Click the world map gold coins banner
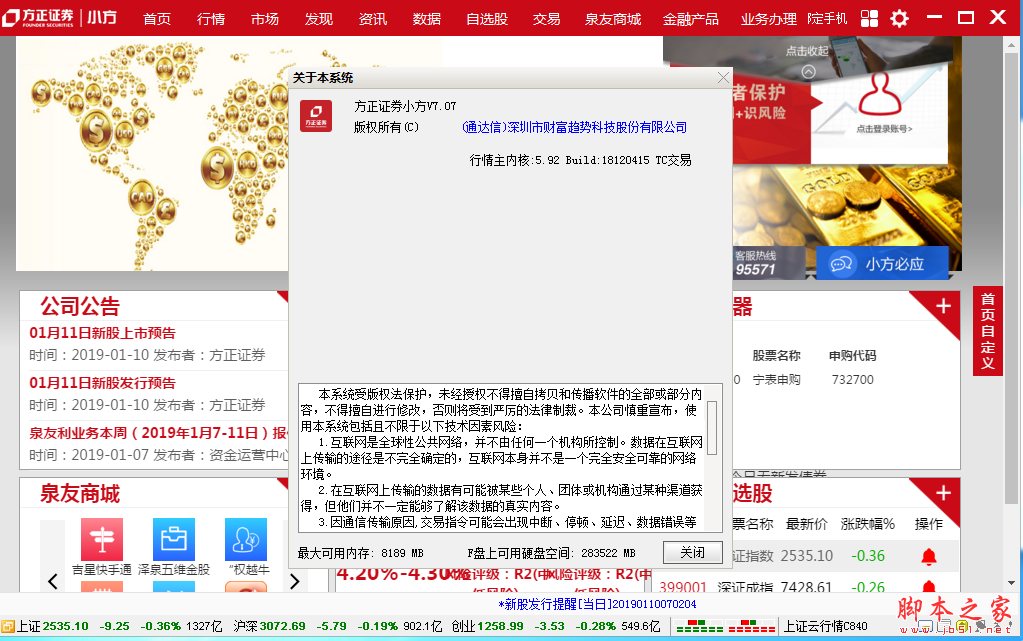The width and height of the screenshot is (1023, 641). (152, 154)
